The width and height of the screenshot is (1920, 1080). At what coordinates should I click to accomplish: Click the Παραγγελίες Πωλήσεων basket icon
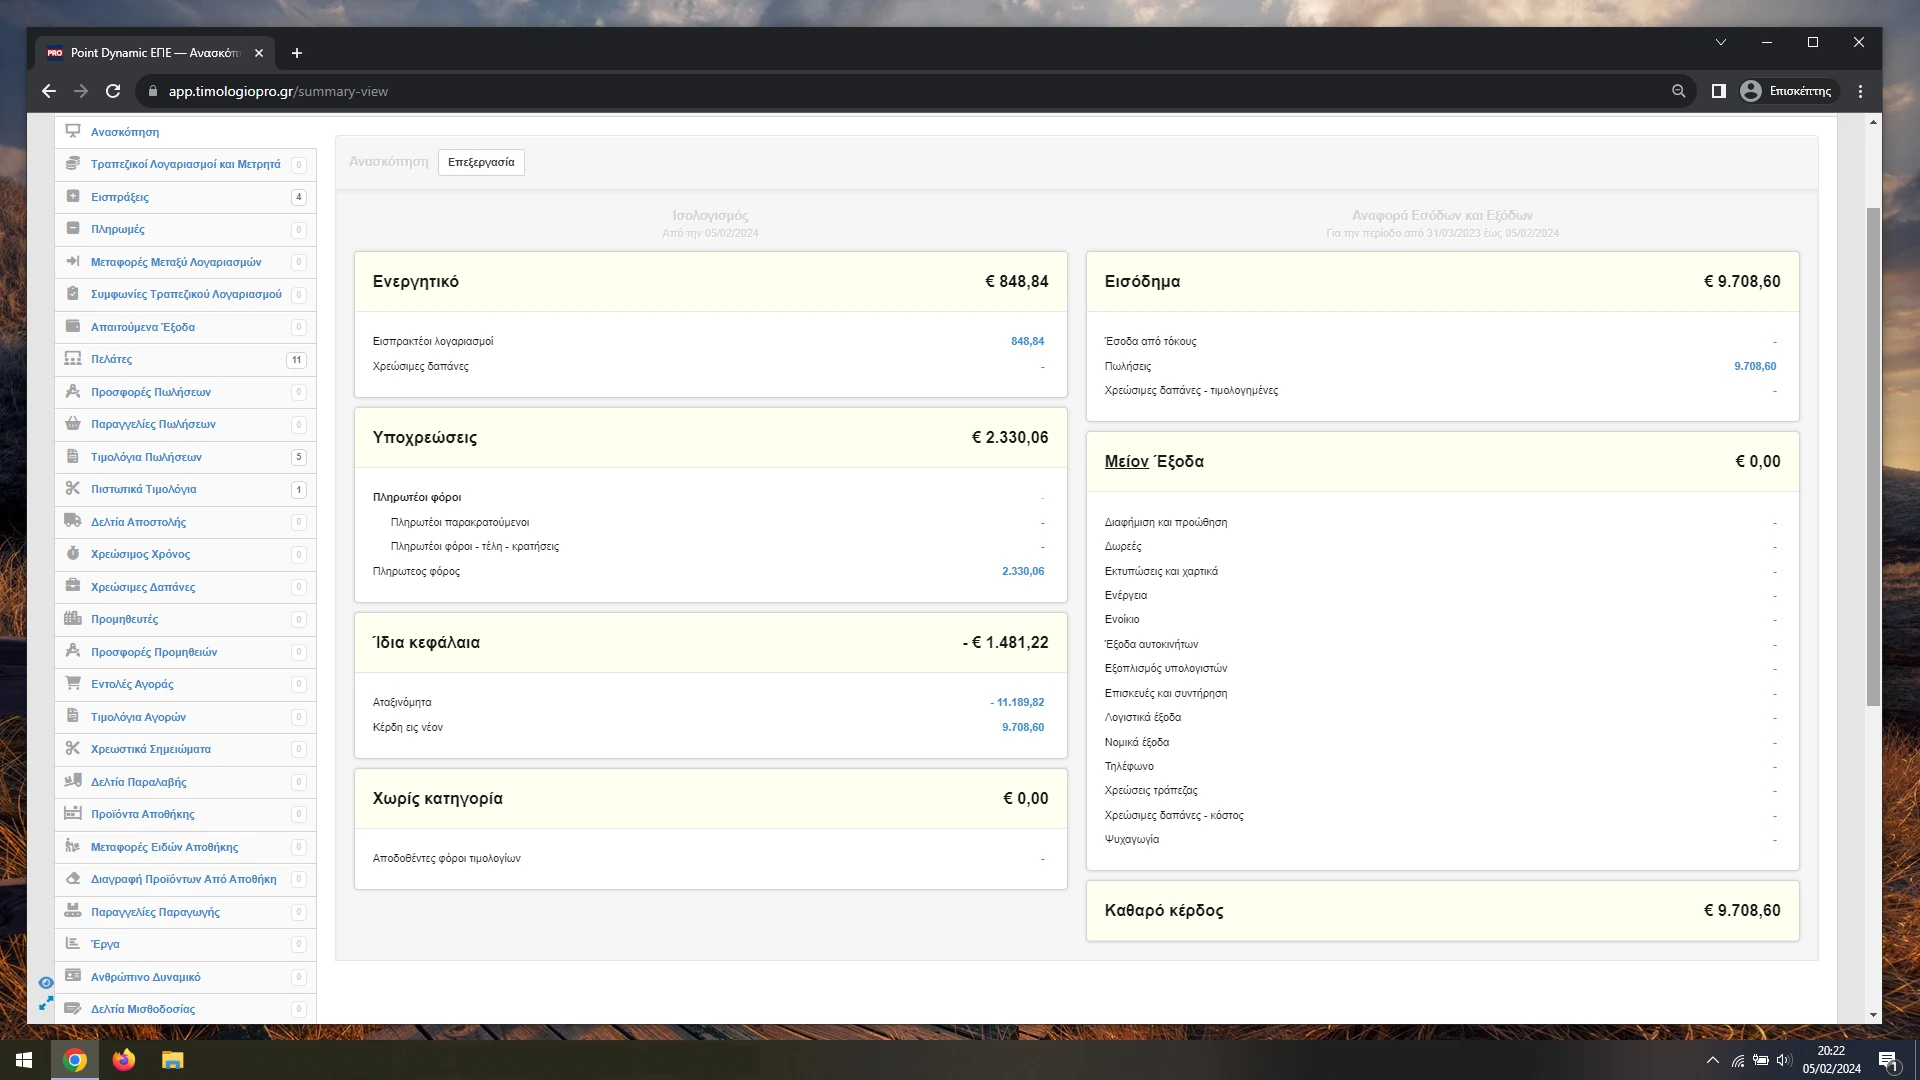click(x=73, y=424)
